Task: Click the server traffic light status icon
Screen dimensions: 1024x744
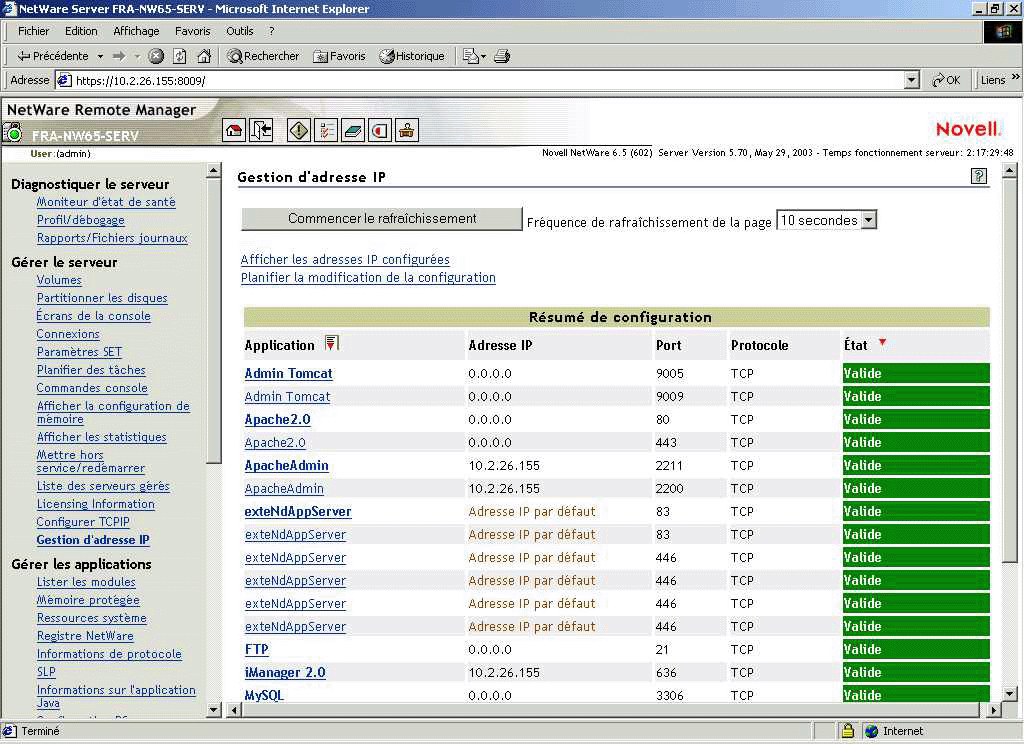Action: [x=13, y=132]
